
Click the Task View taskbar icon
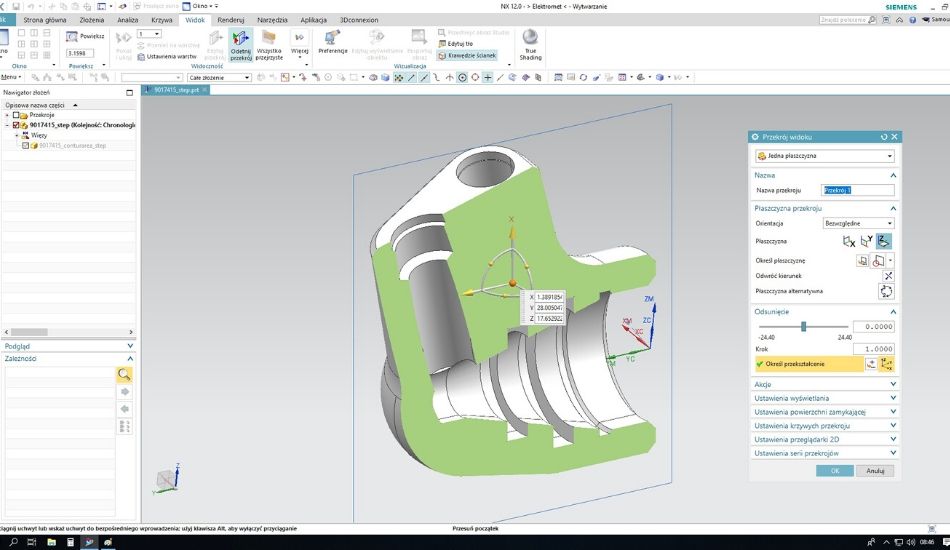32,542
